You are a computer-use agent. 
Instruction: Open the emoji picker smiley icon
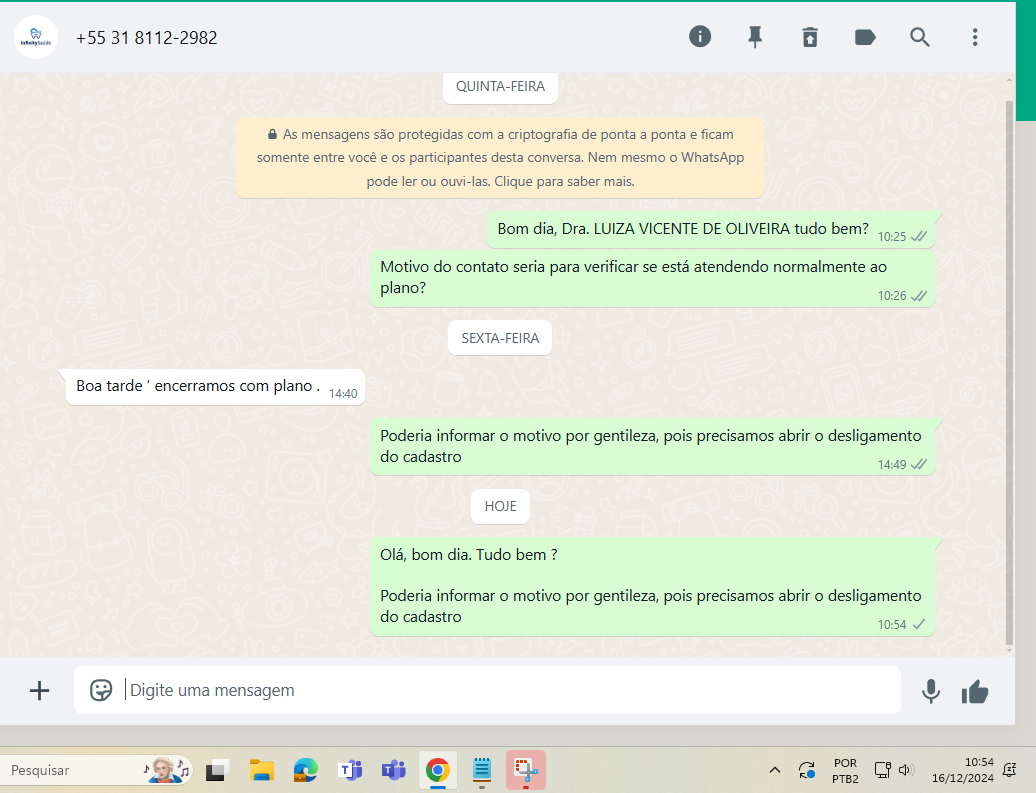pos(101,690)
